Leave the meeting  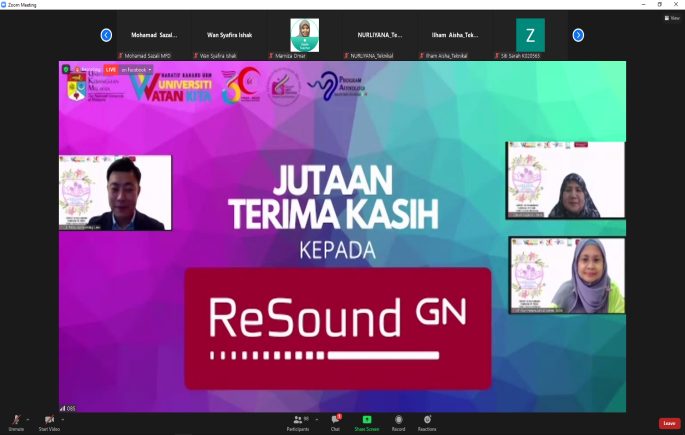pyautogui.click(x=669, y=423)
